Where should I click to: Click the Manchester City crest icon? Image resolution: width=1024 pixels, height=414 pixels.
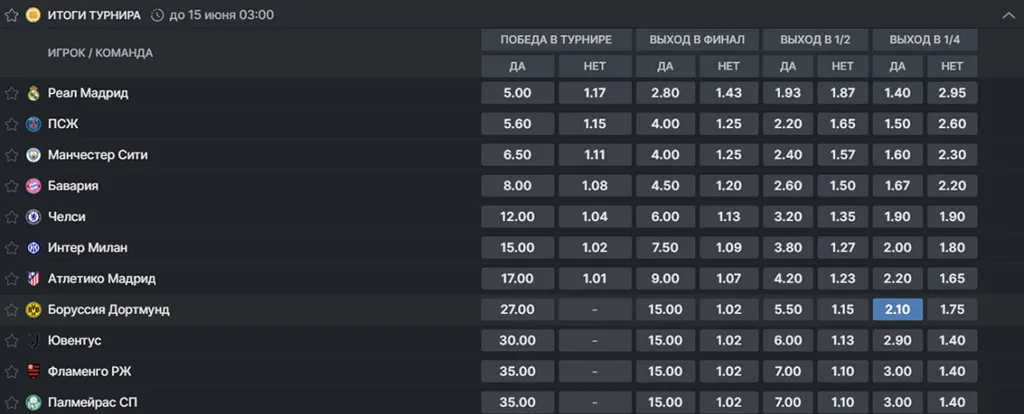point(33,155)
